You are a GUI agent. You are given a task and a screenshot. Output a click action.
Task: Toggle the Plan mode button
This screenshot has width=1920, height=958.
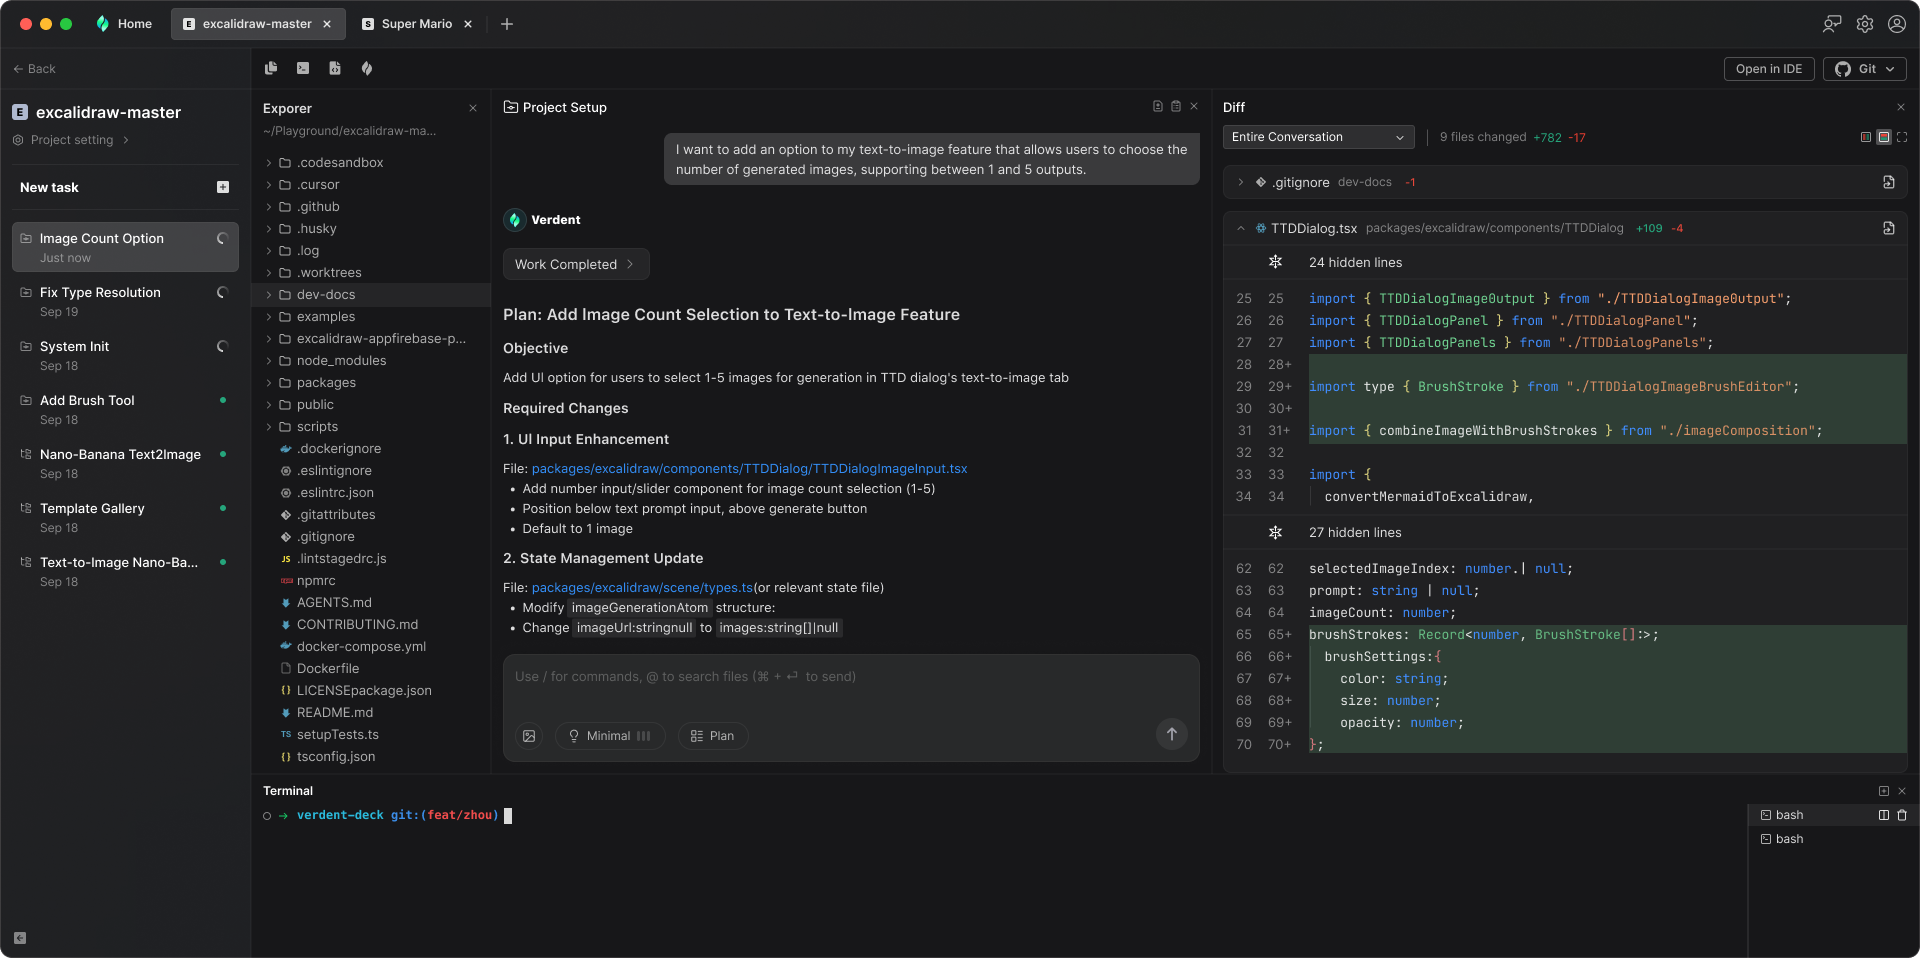click(713, 736)
